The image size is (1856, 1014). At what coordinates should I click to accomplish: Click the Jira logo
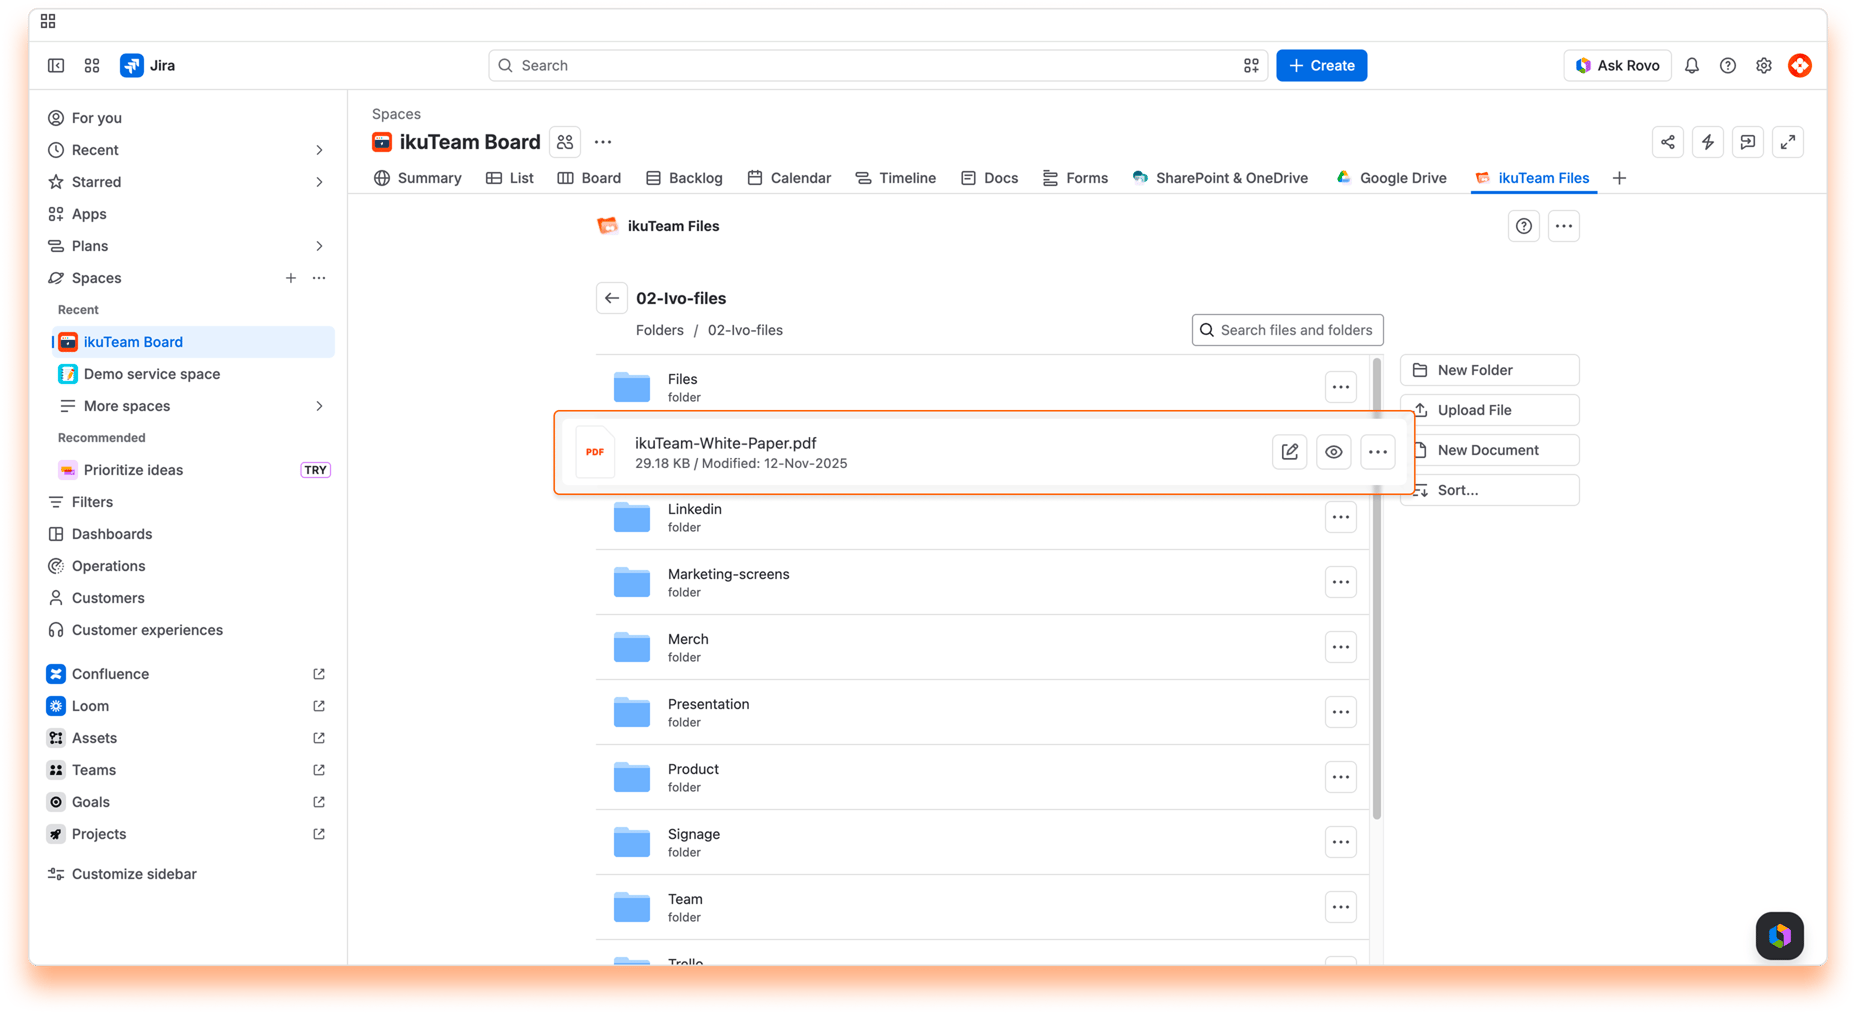tap(148, 66)
